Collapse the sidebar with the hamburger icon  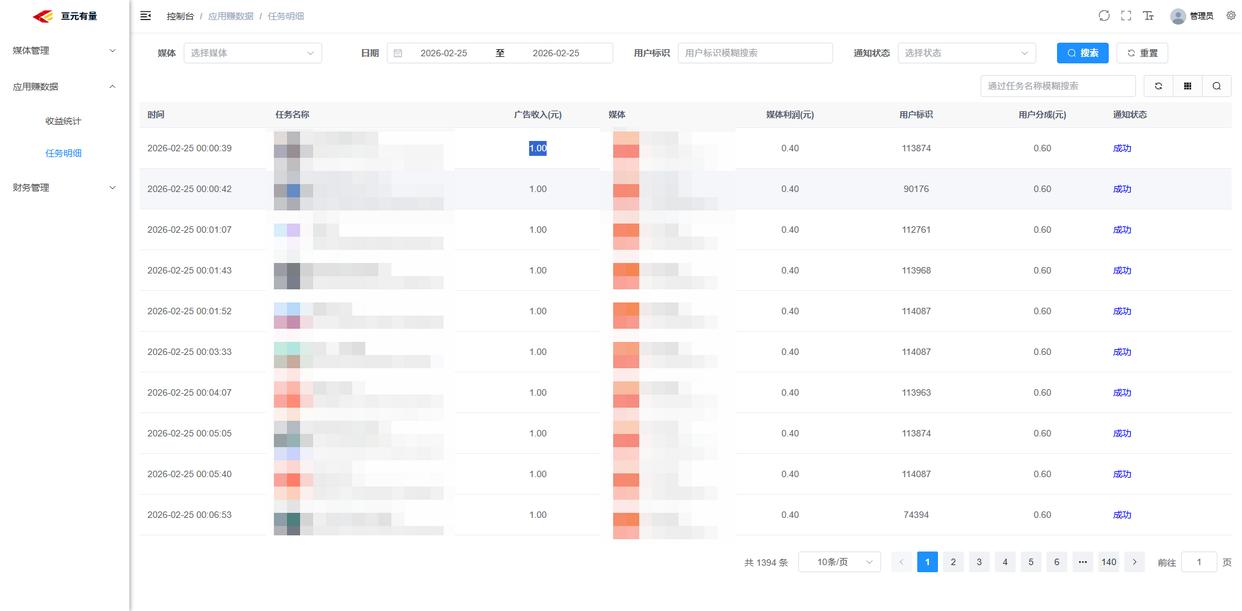click(x=146, y=16)
